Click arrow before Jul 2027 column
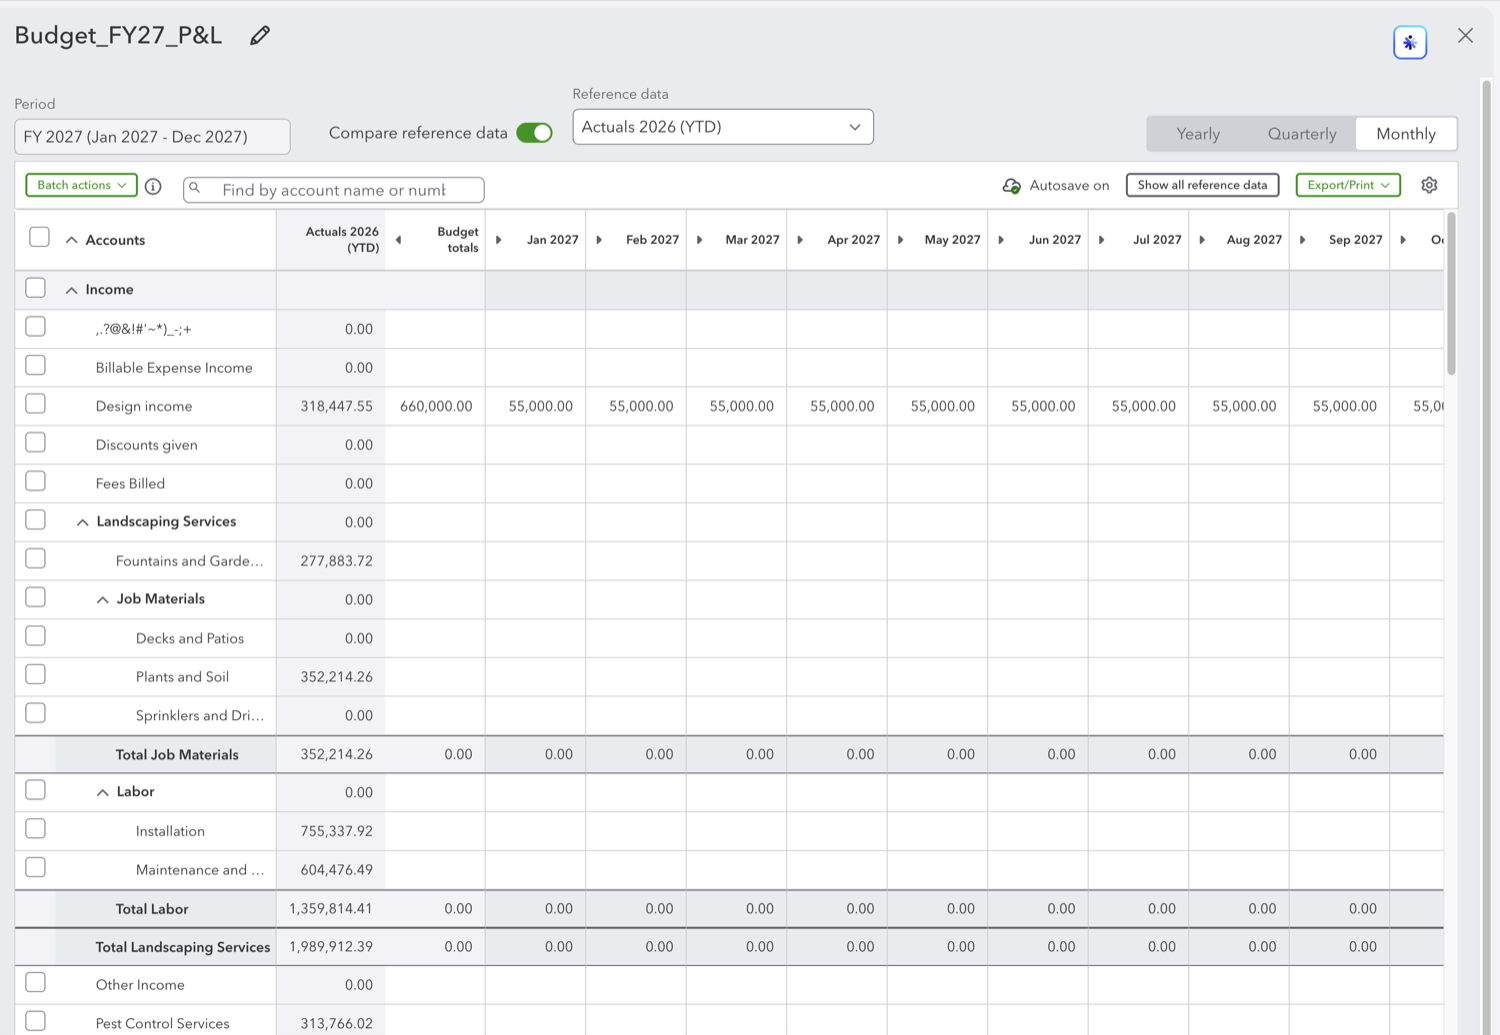 (1102, 240)
